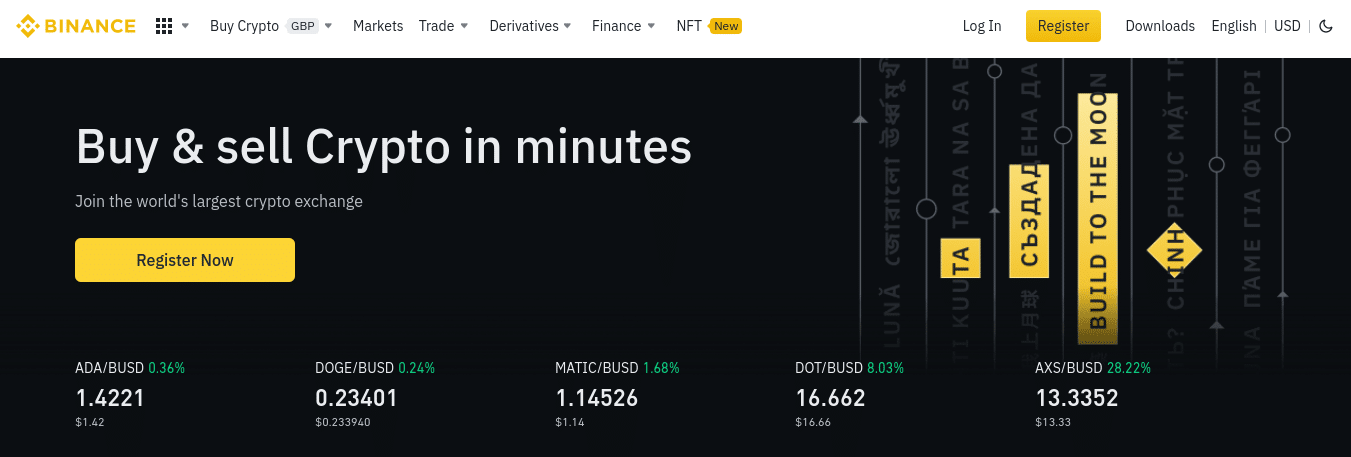
Task: Open the Downloads page
Action: (x=1160, y=26)
